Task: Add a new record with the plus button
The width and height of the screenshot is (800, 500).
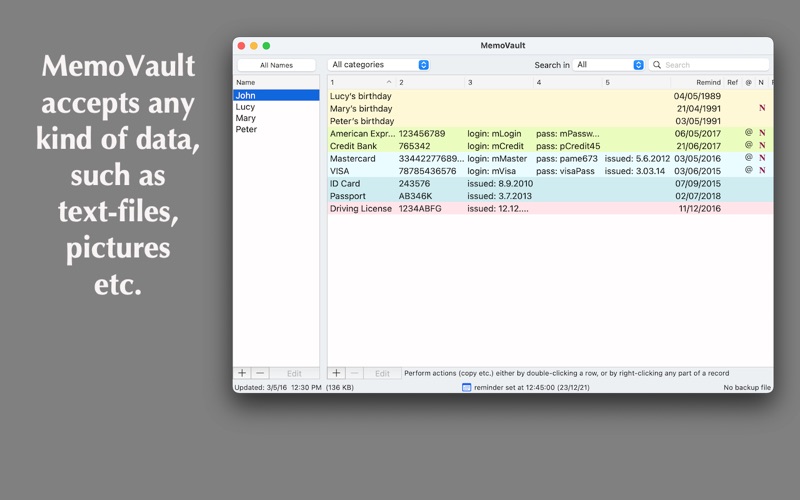Action: click(x=336, y=373)
